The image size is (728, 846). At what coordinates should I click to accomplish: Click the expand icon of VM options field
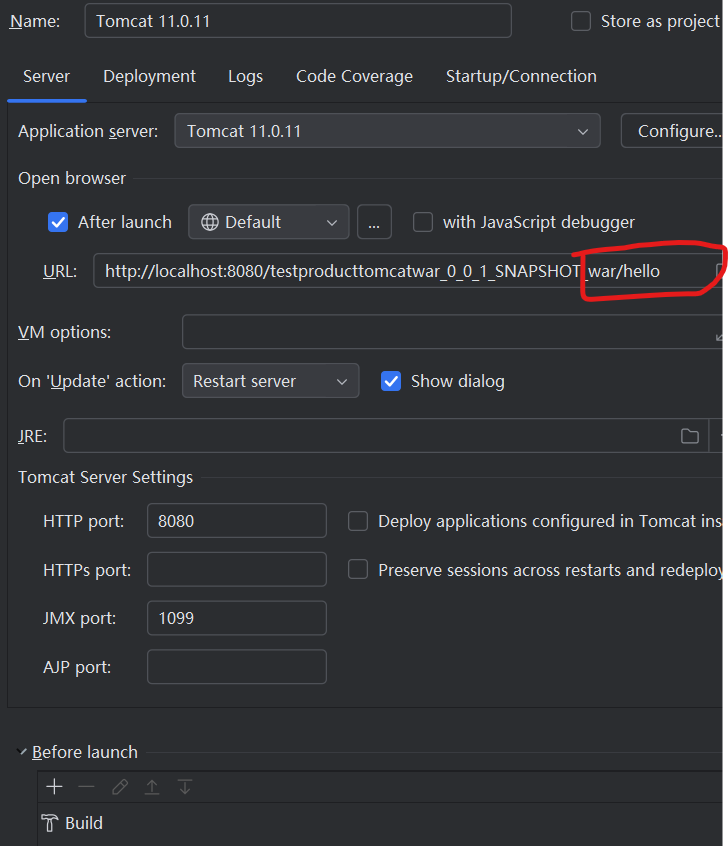point(719,337)
